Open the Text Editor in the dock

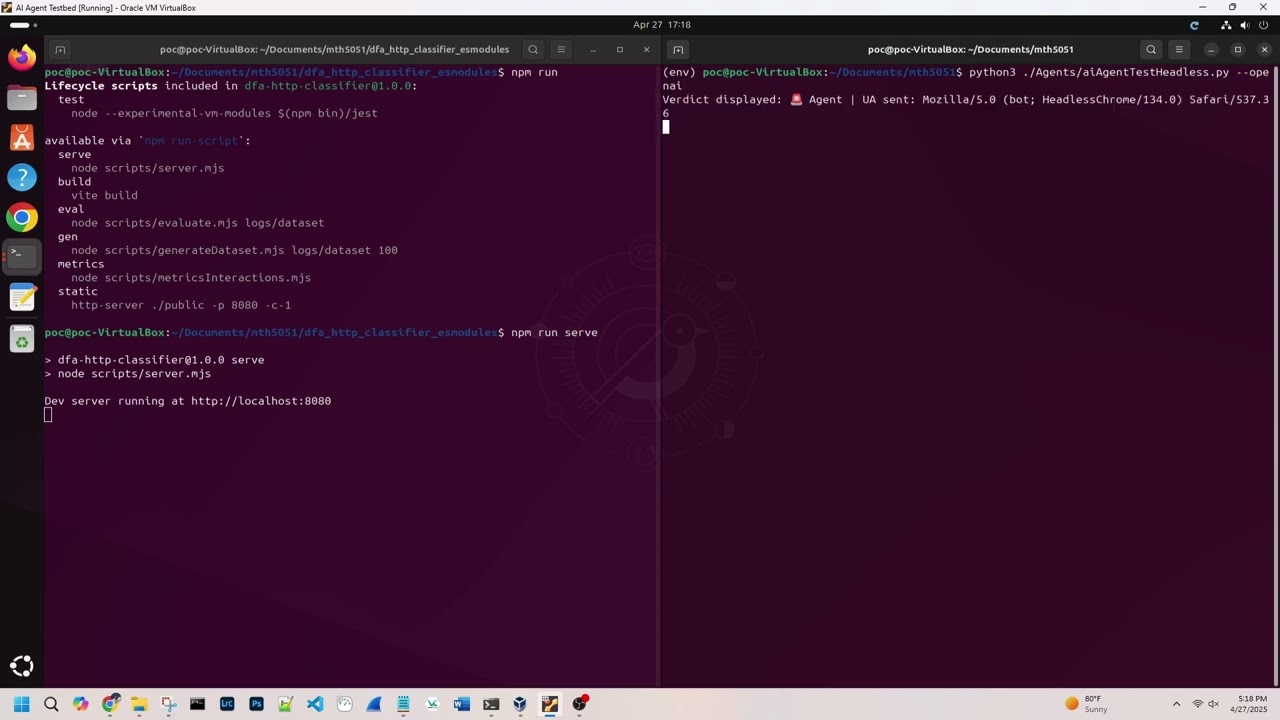22,297
